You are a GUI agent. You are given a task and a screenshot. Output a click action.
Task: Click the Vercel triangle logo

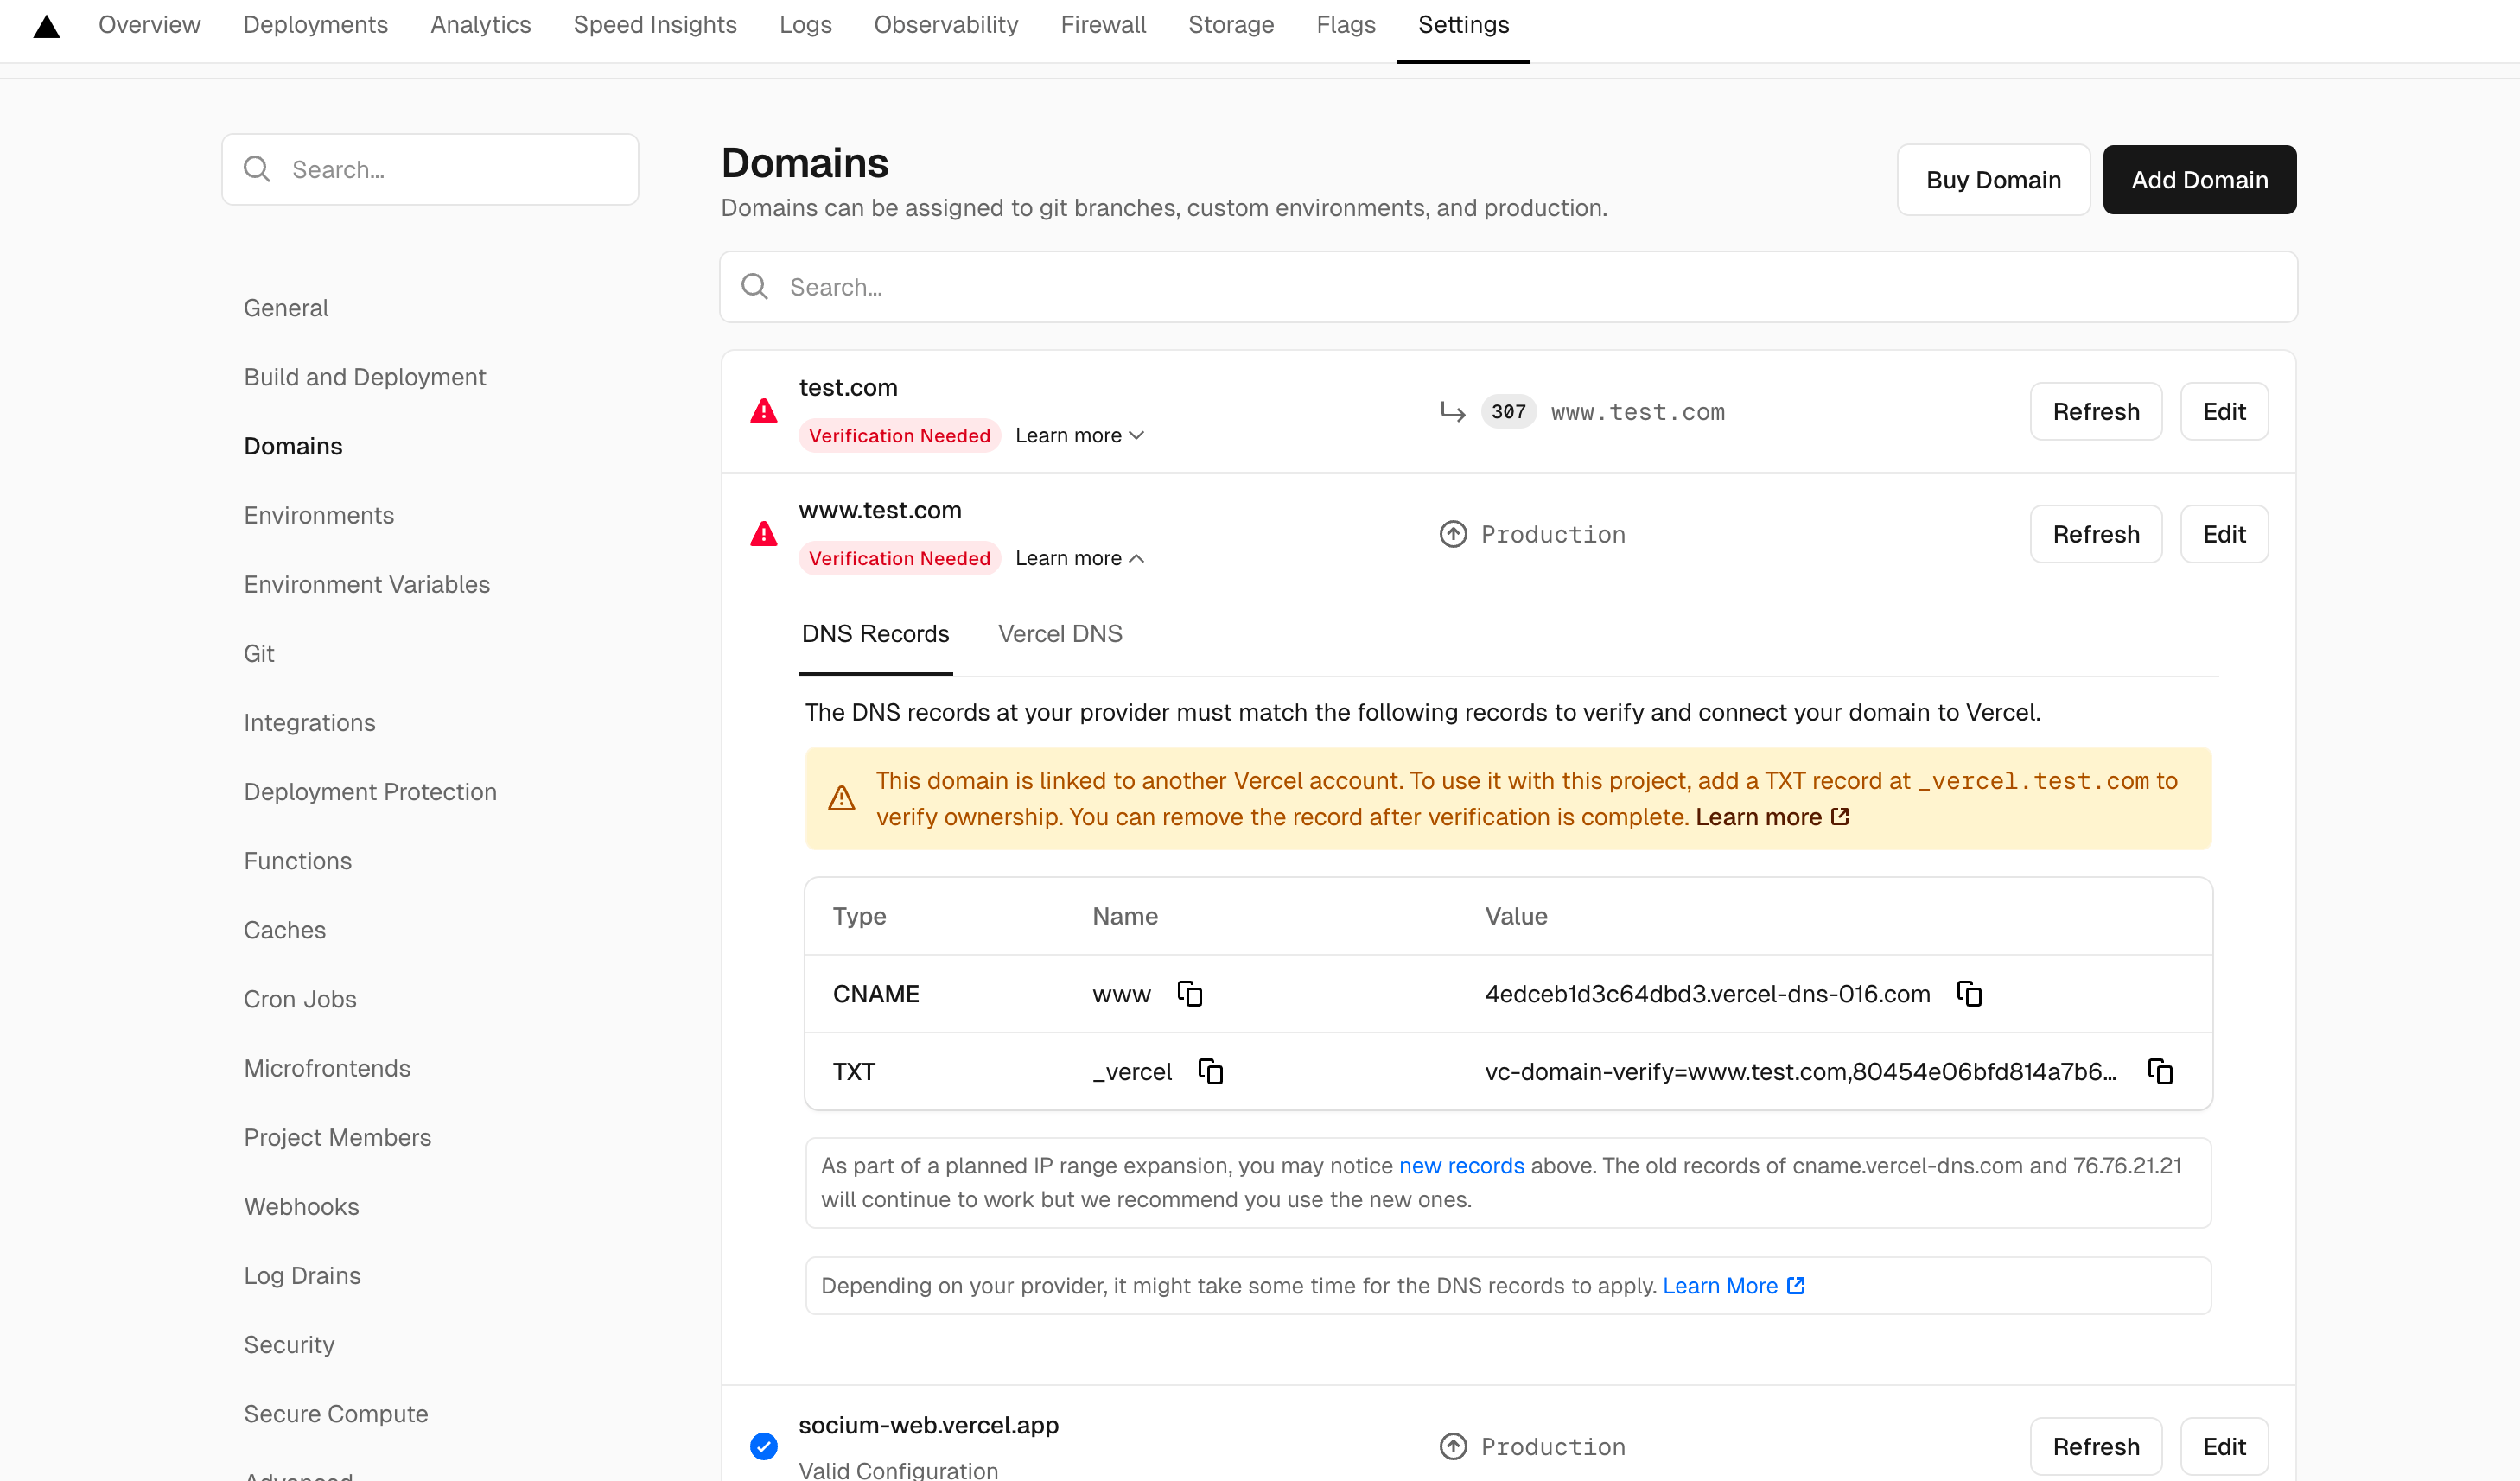click(x=46, y=26)
